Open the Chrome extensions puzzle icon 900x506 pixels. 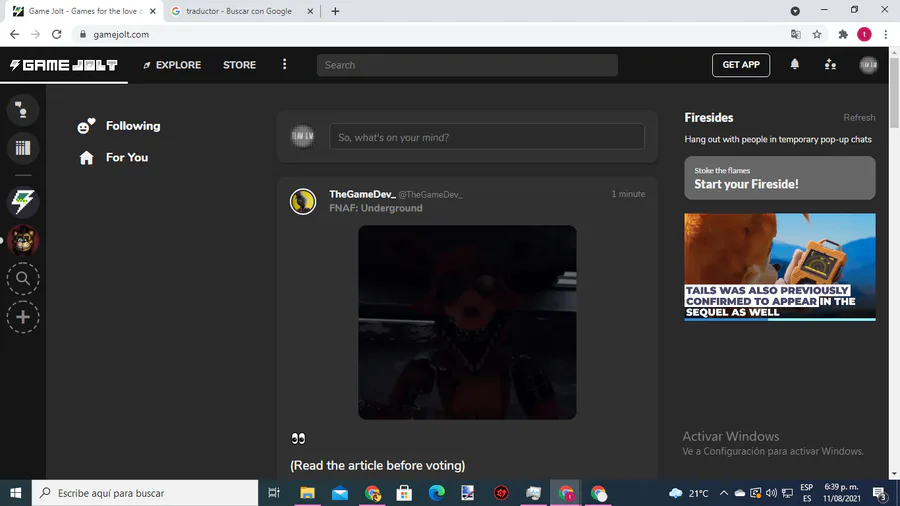tap(843, 34)
